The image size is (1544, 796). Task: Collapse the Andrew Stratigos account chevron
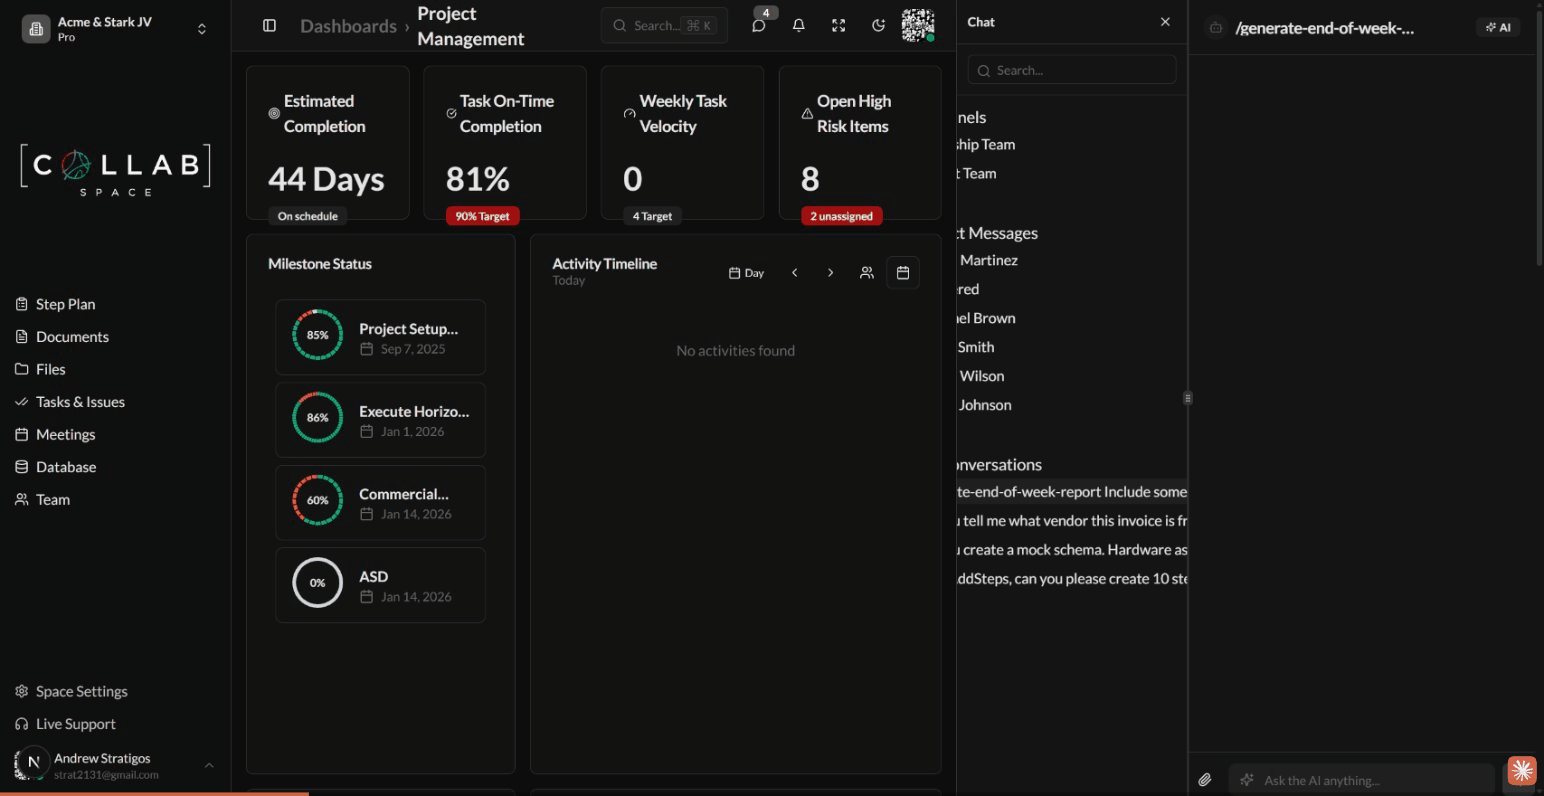pos(208,765)
